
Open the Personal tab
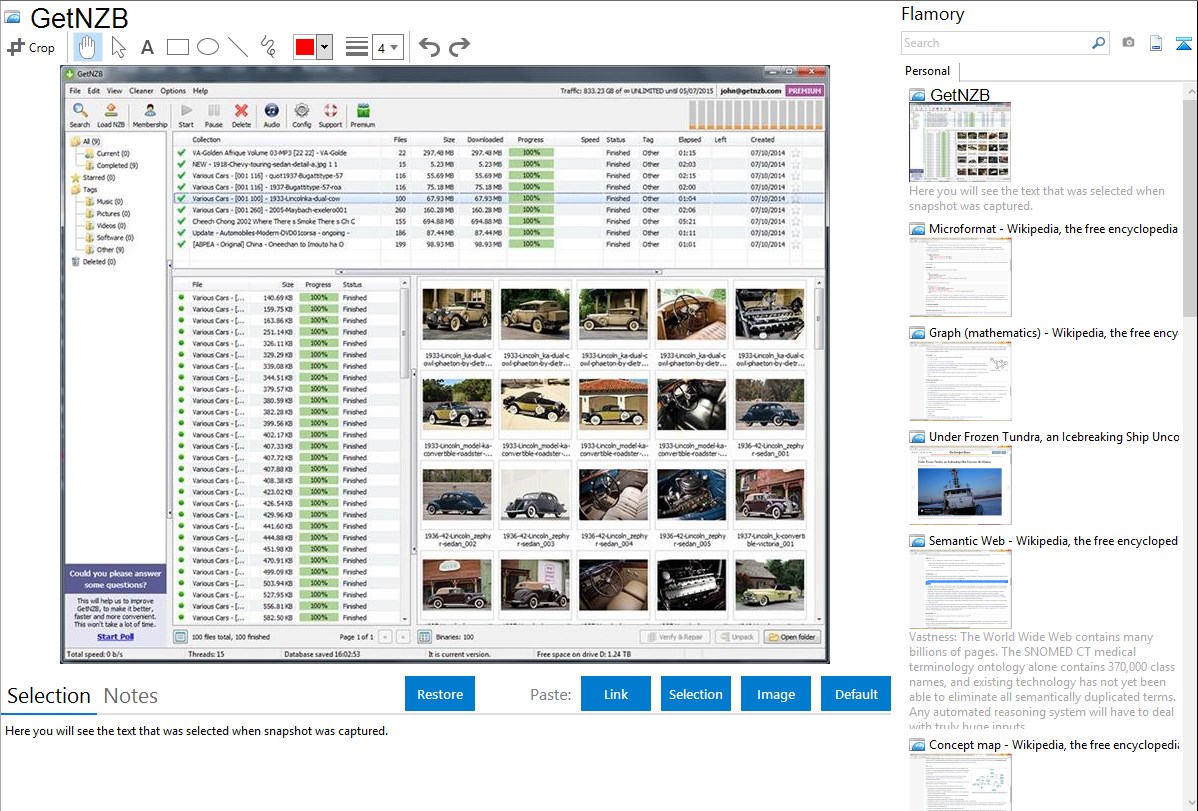(x=928, y=71)
